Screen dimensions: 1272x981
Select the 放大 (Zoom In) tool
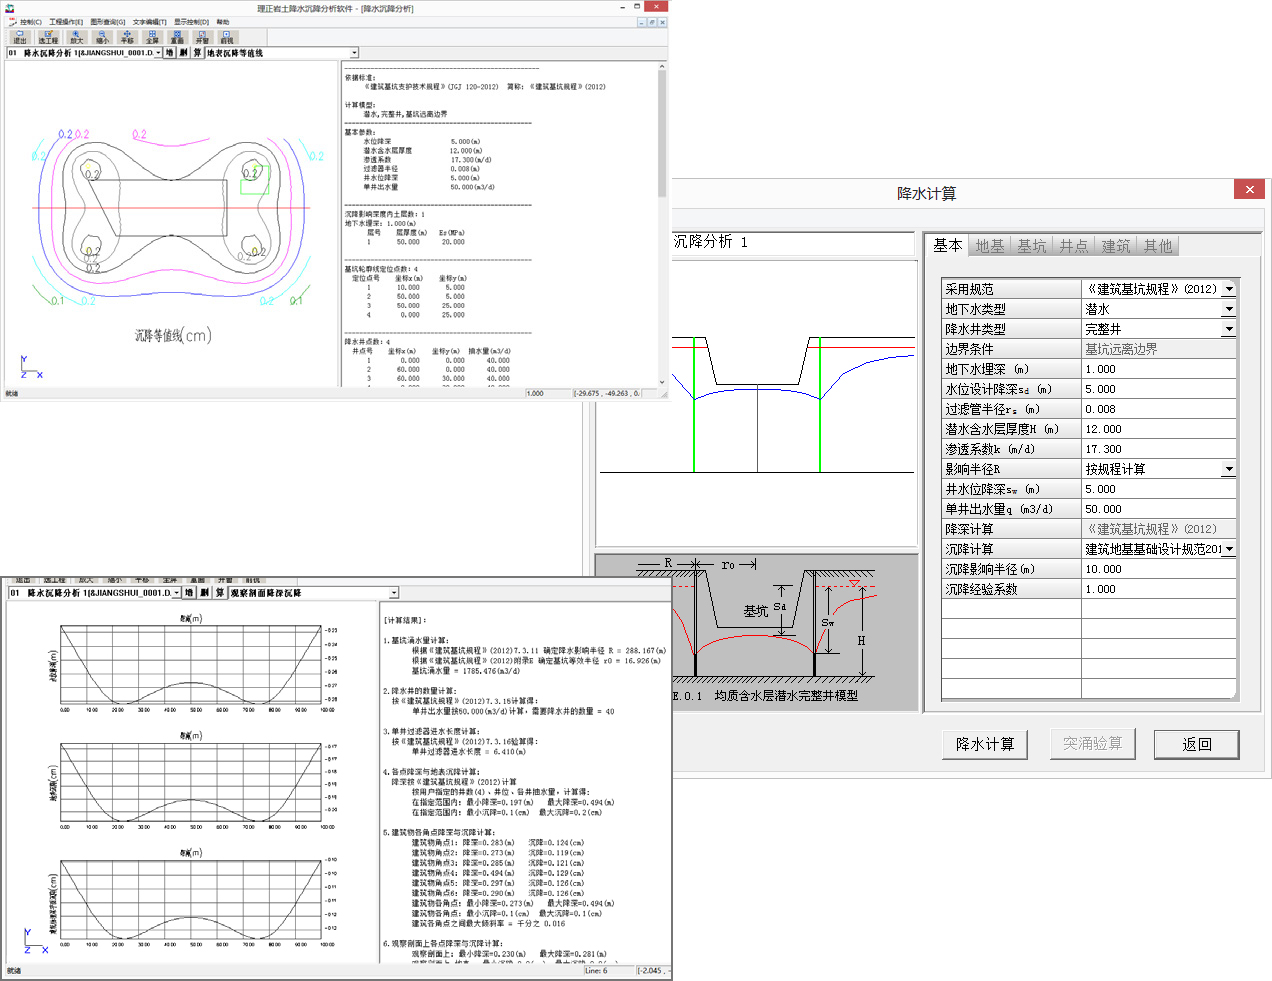click(x=76, y=37)
